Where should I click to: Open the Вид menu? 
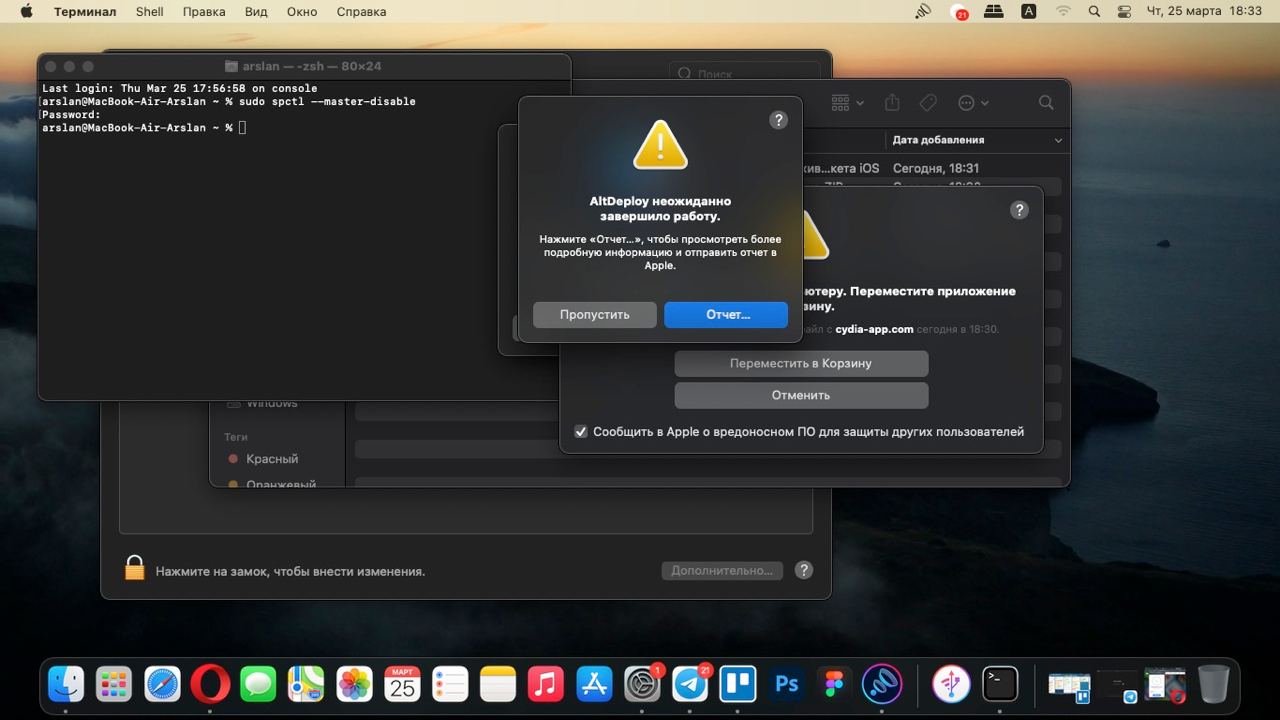256,12
